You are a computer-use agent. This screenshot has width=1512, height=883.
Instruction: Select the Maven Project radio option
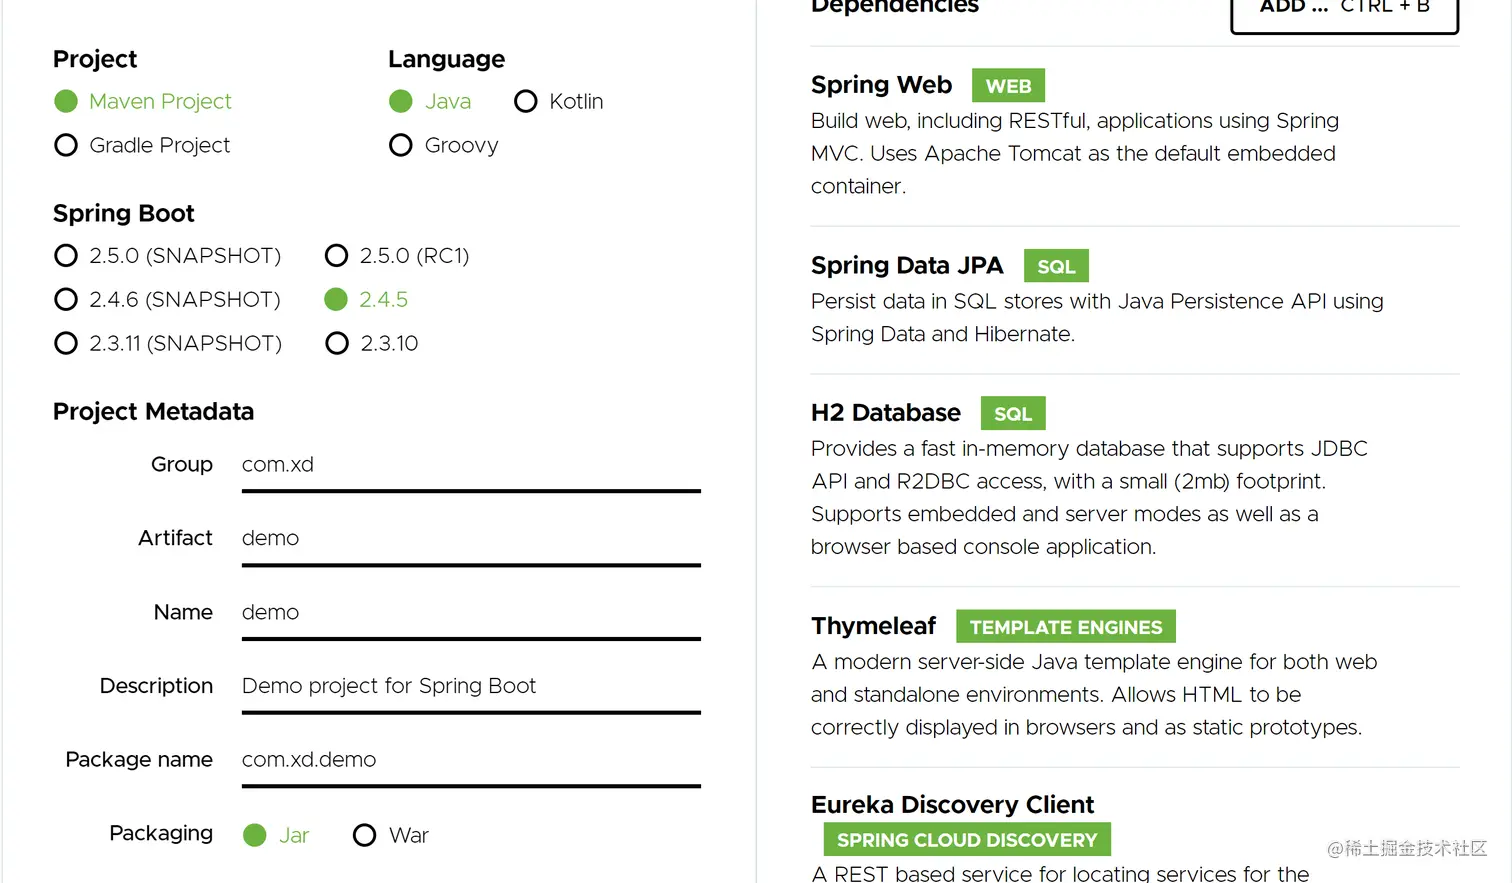(x=66, y=102)
